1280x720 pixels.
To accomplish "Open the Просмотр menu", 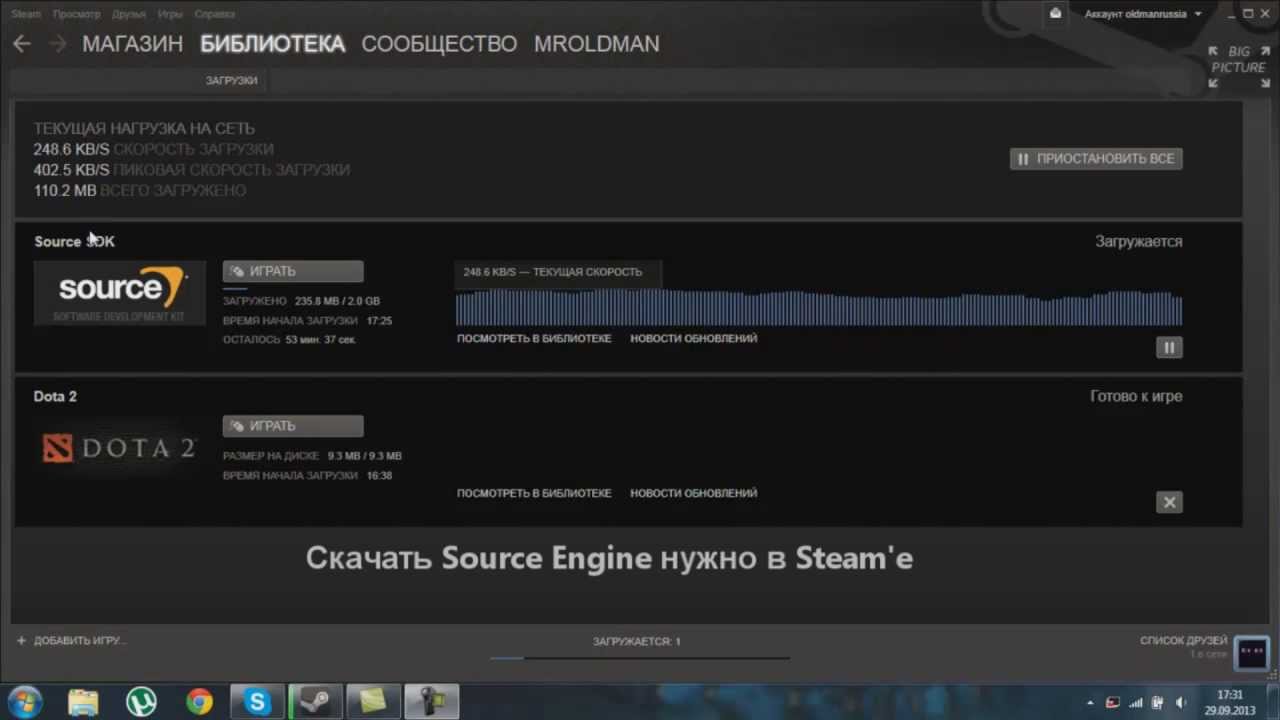I will [x=77, y=14].
